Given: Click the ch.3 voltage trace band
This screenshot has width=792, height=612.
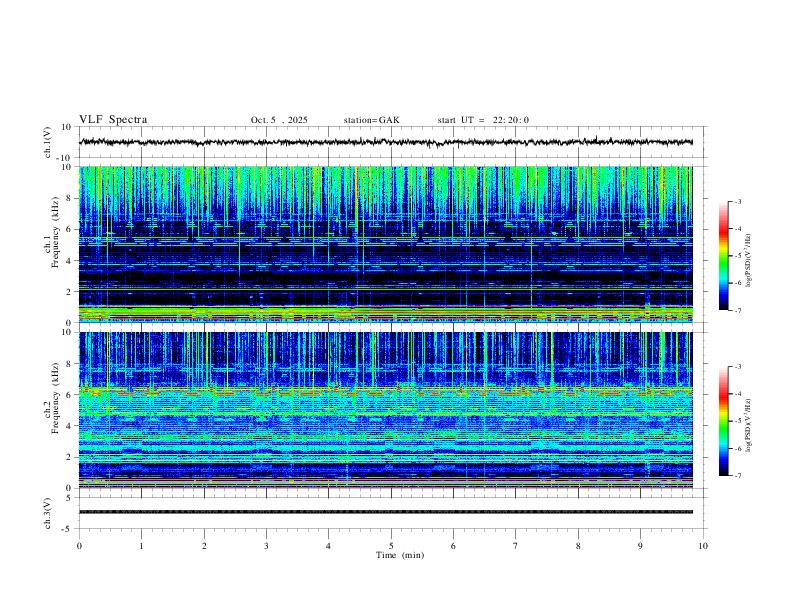Looking at the screenshot, I should tap(386, 512).
